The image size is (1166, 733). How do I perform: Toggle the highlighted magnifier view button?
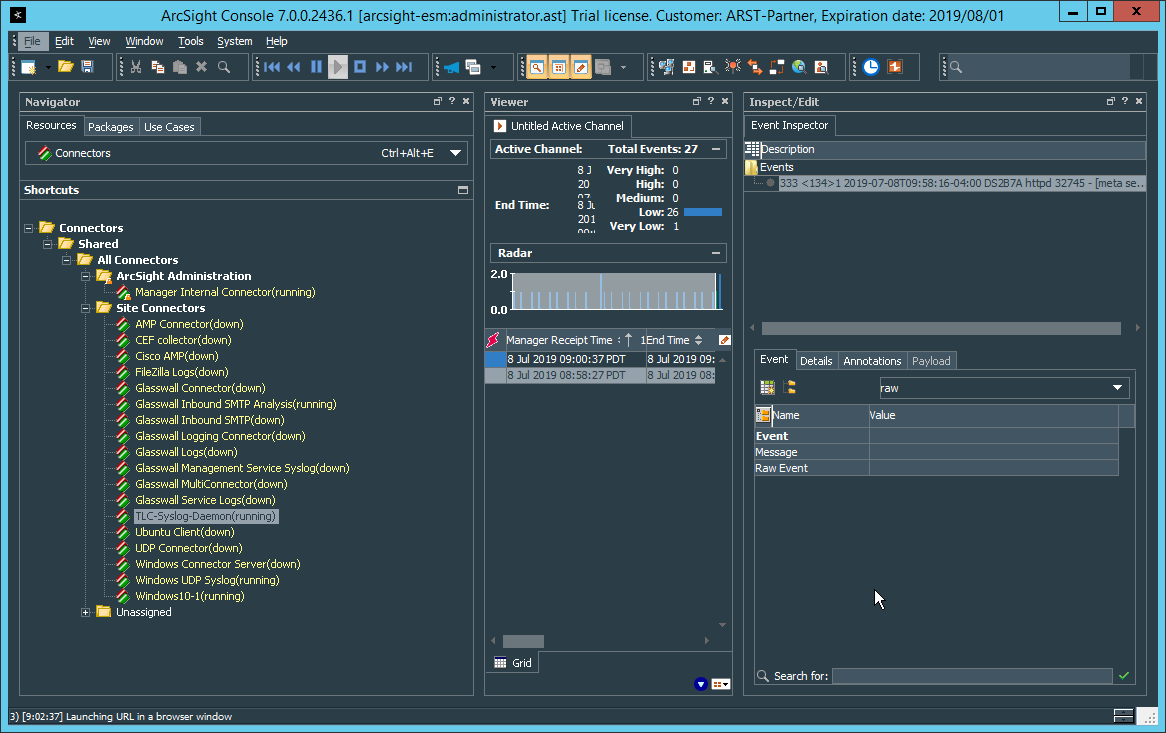click(537, 67)
